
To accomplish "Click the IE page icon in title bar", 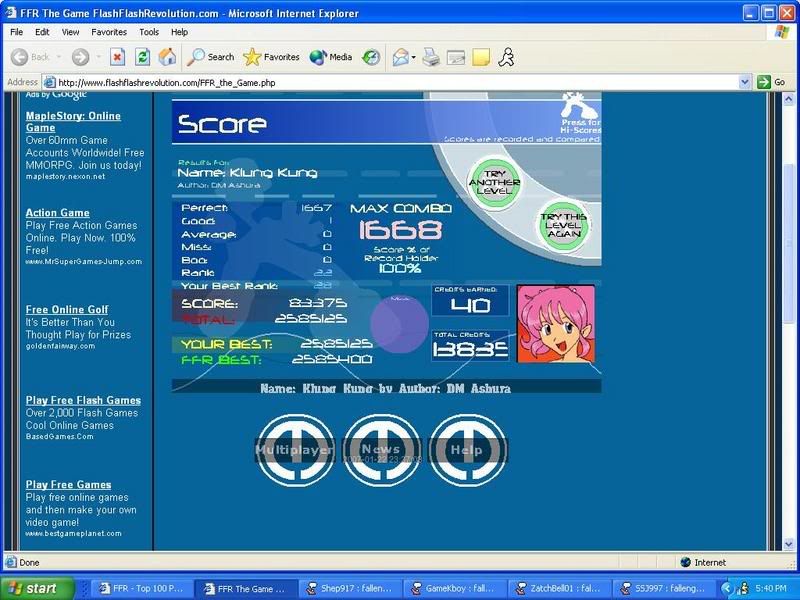I will pyautogui.click(x=11, y=13).
